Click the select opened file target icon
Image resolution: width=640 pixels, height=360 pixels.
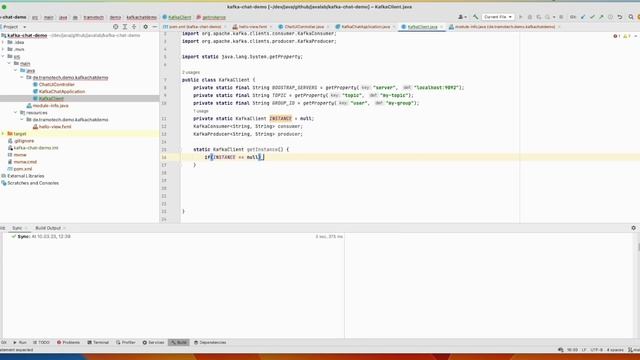coord(116,27)
